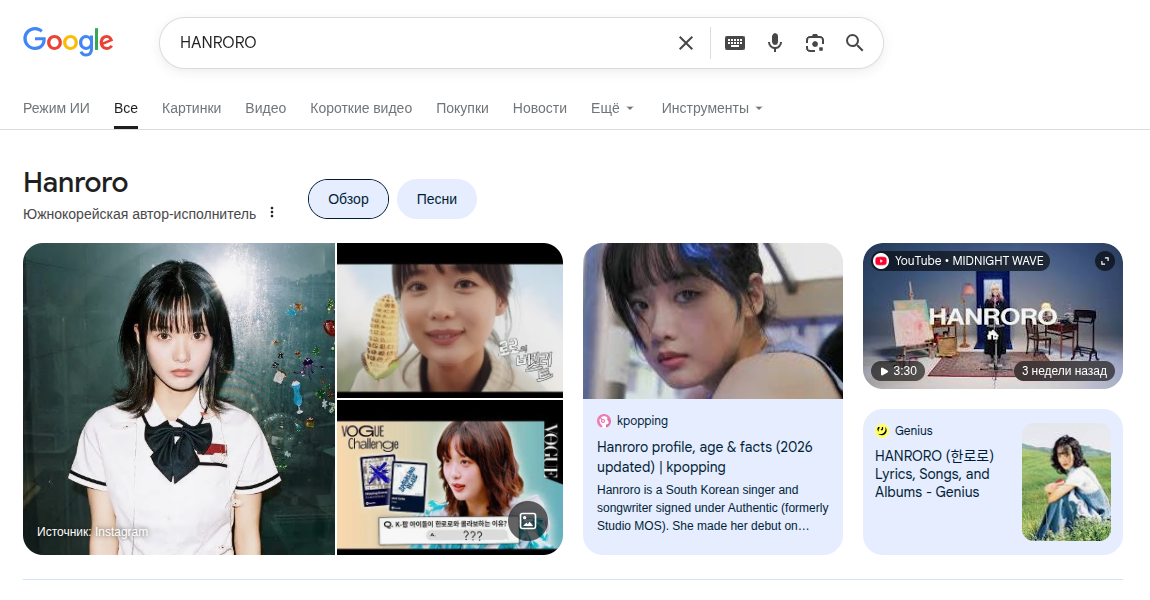Click the kpopping site favicon
The height and width of the screenshot is (600, 1150).
pos(604,421)
